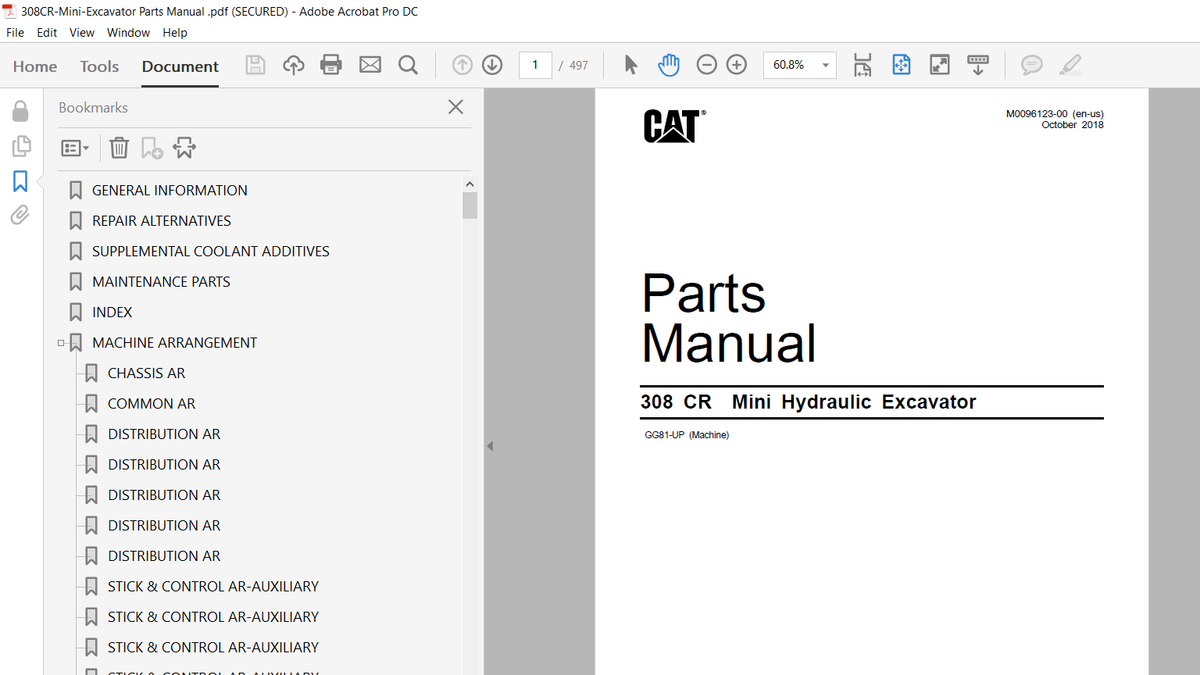Open the zoom level dropdown arrow

[x=826, y=65]
